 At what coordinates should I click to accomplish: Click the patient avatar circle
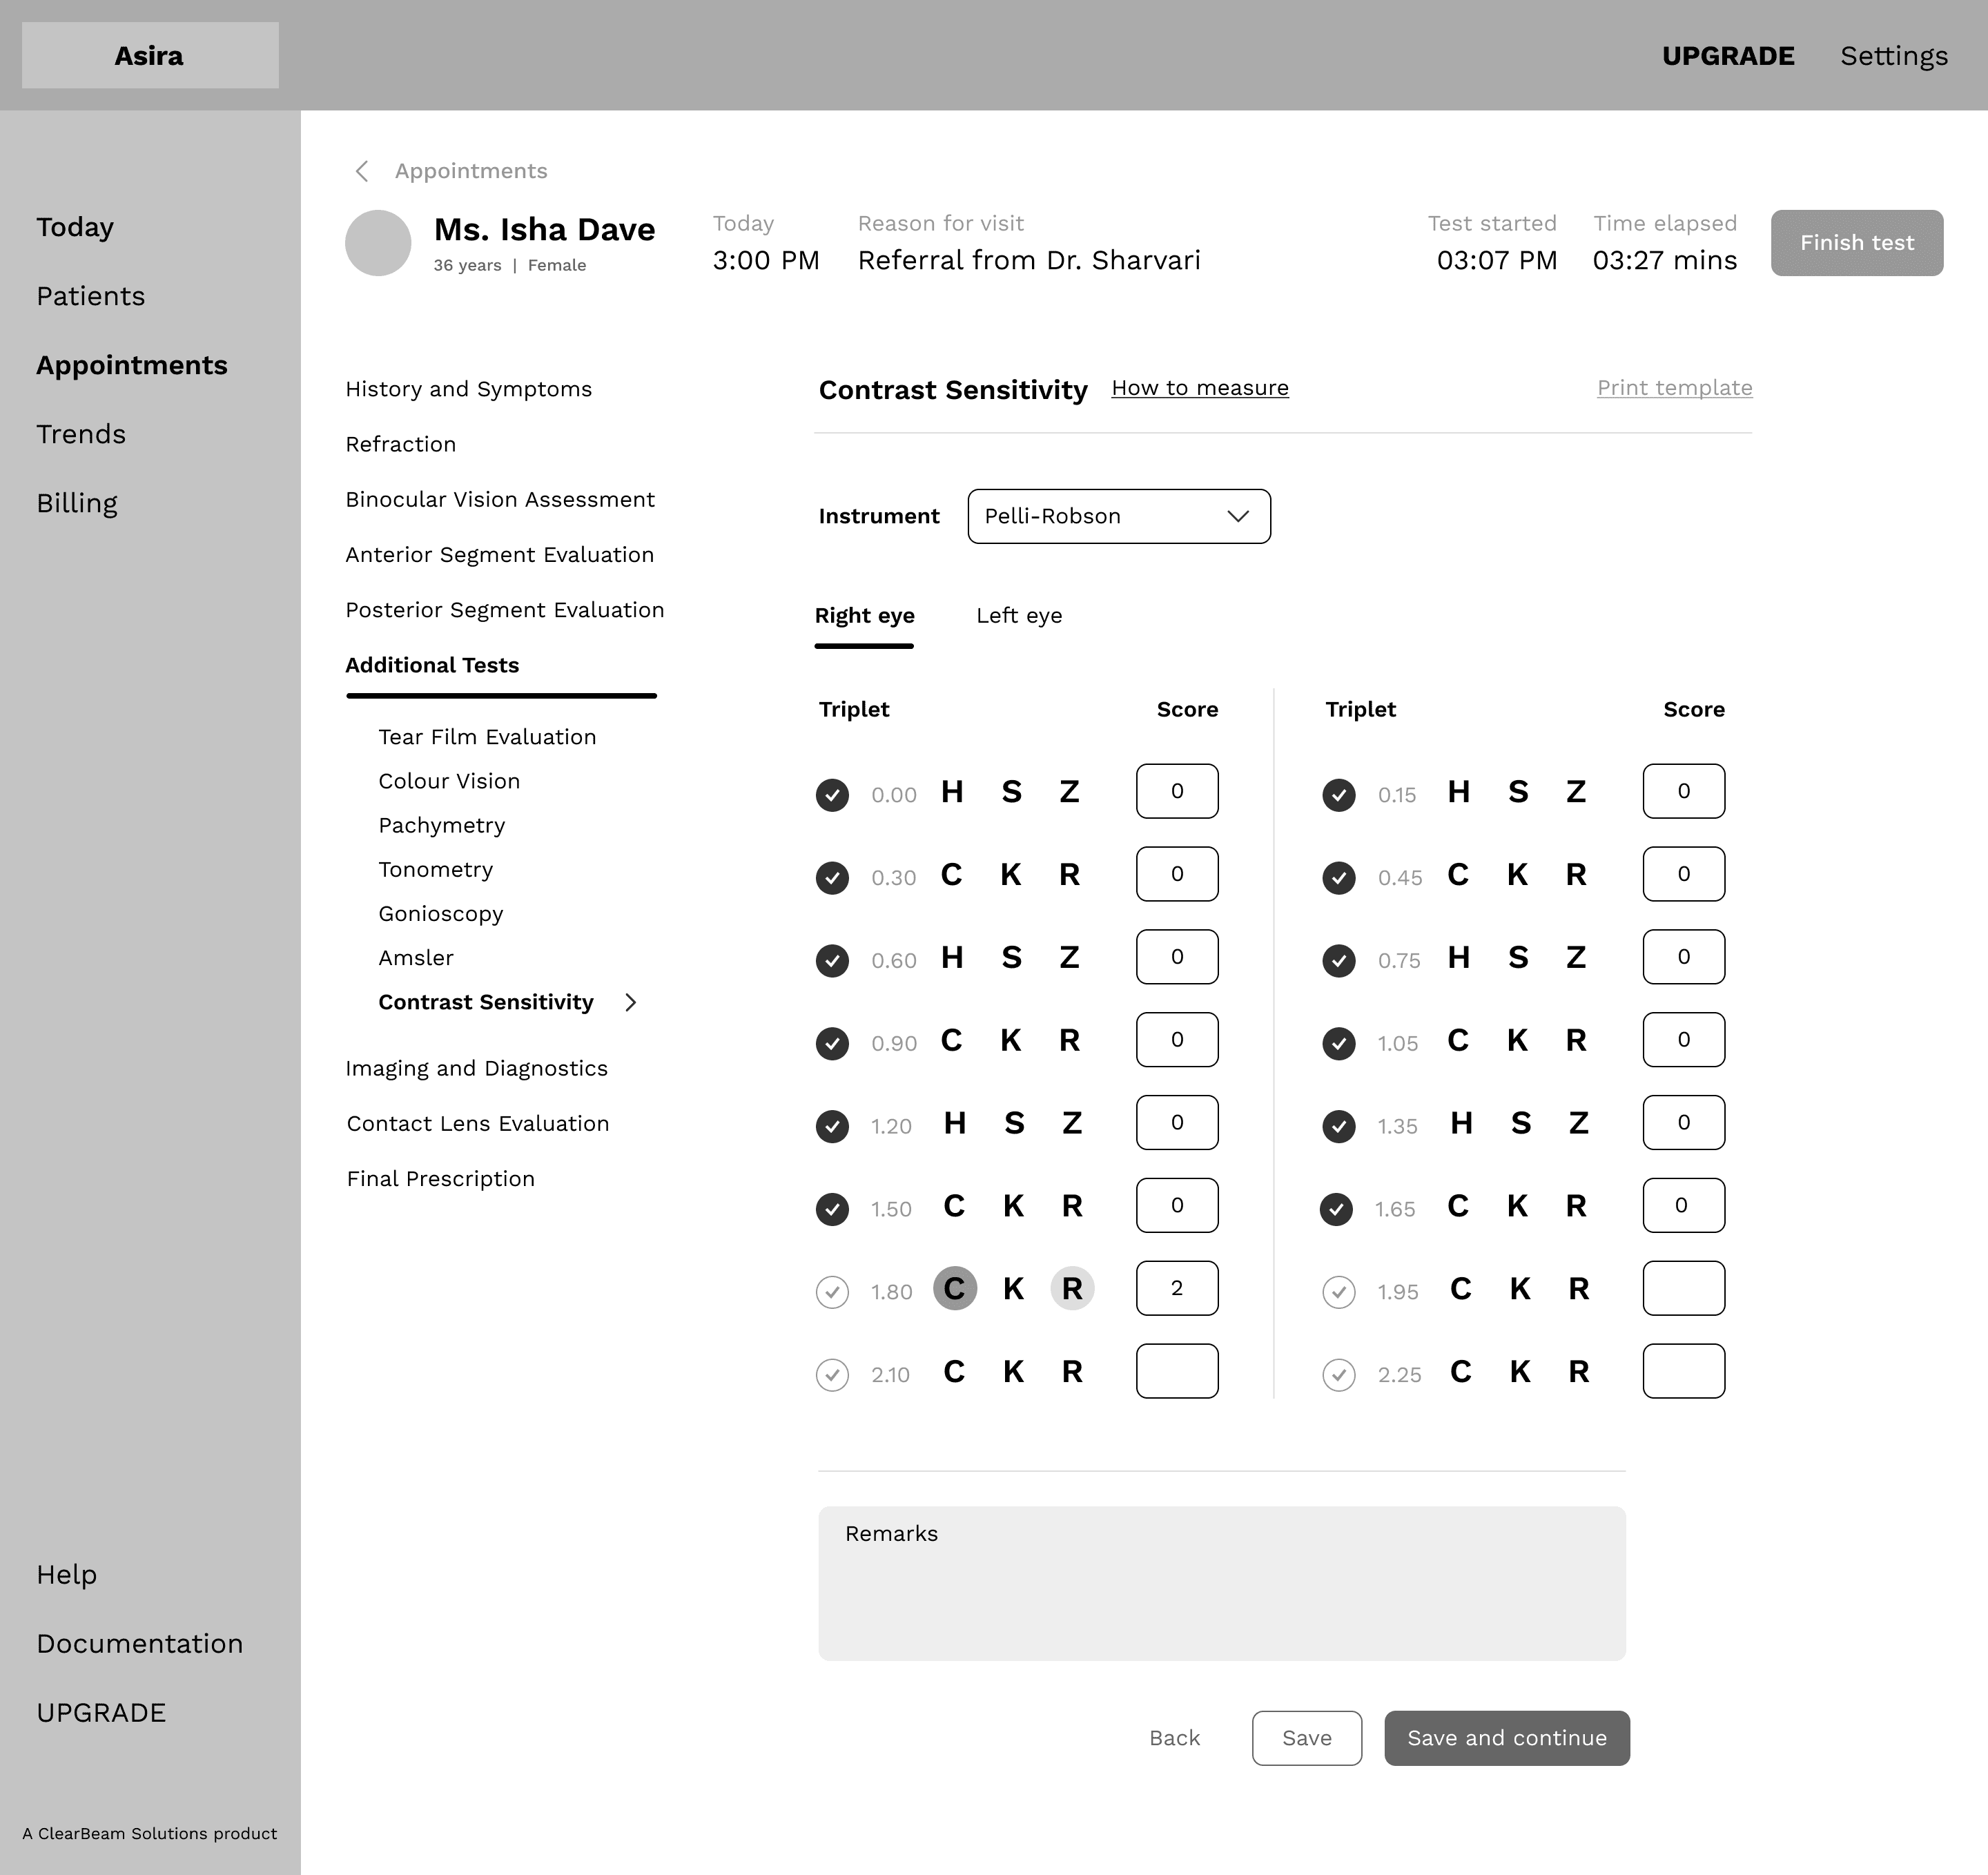(378, 243)
